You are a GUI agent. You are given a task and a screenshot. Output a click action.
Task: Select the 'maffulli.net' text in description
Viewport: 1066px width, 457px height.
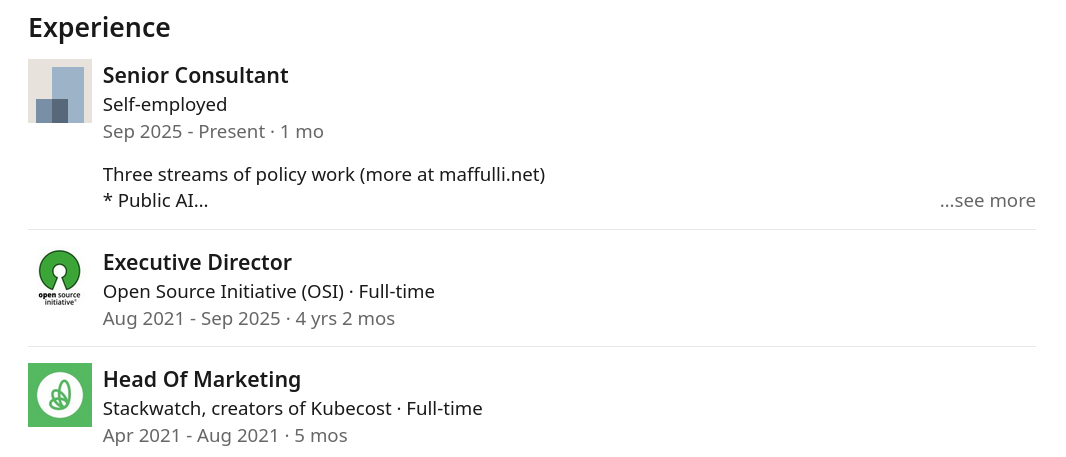(489, 175)
